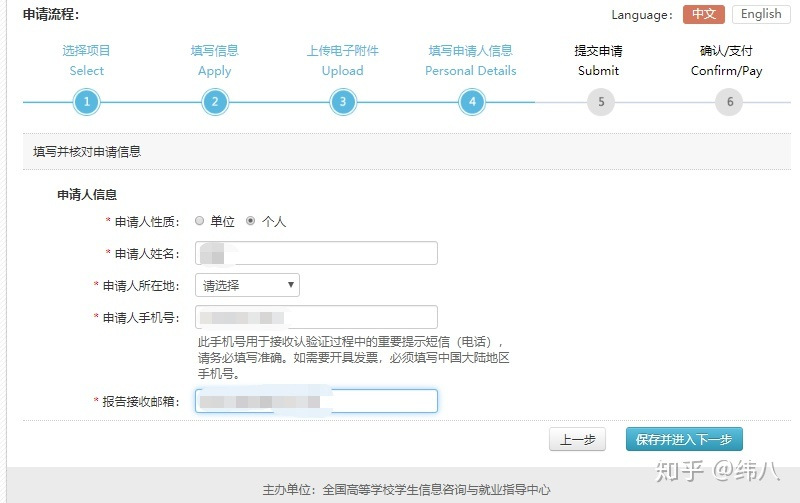Select the 个人 radio button
This screenshot has width=800, height=503.
coord(251,221)
